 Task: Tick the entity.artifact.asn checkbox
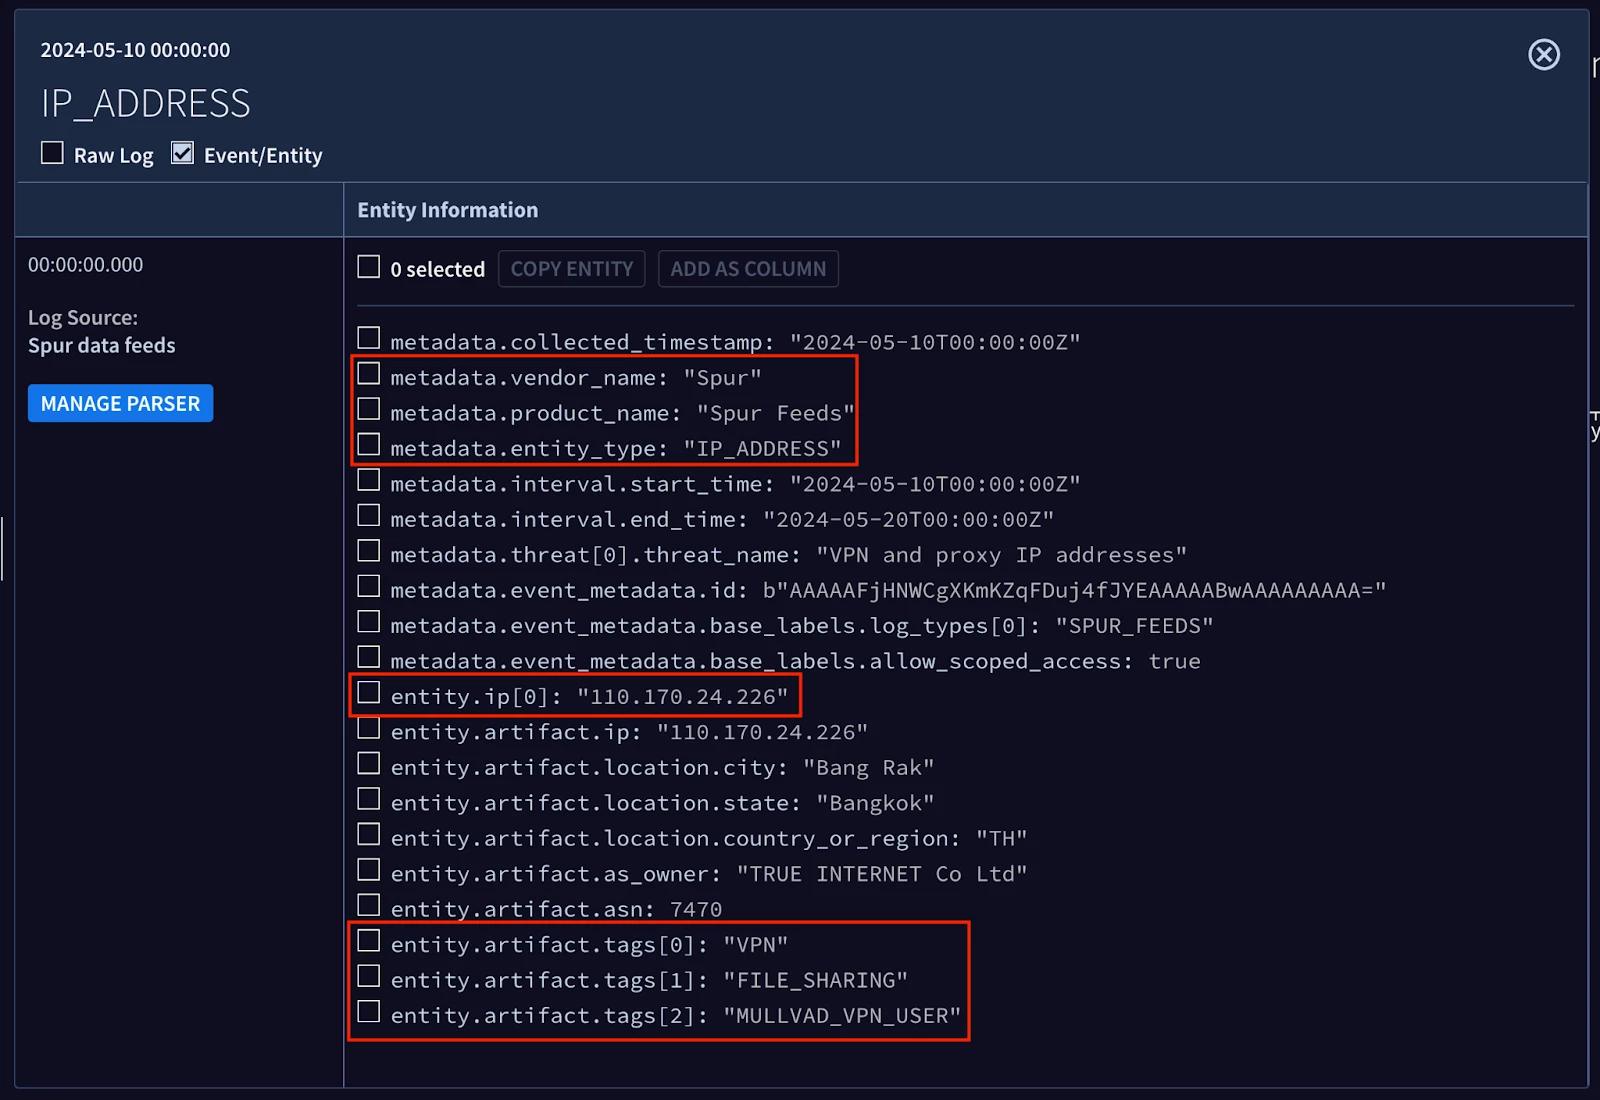pyautogui.click(x=369, y=905)
